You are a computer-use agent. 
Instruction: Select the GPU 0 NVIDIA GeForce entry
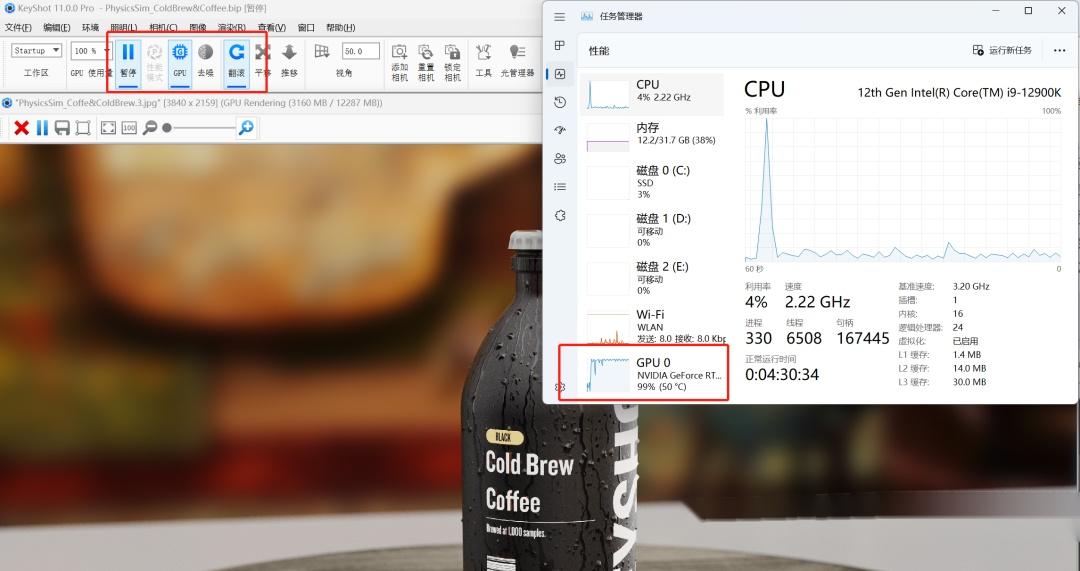652,374
